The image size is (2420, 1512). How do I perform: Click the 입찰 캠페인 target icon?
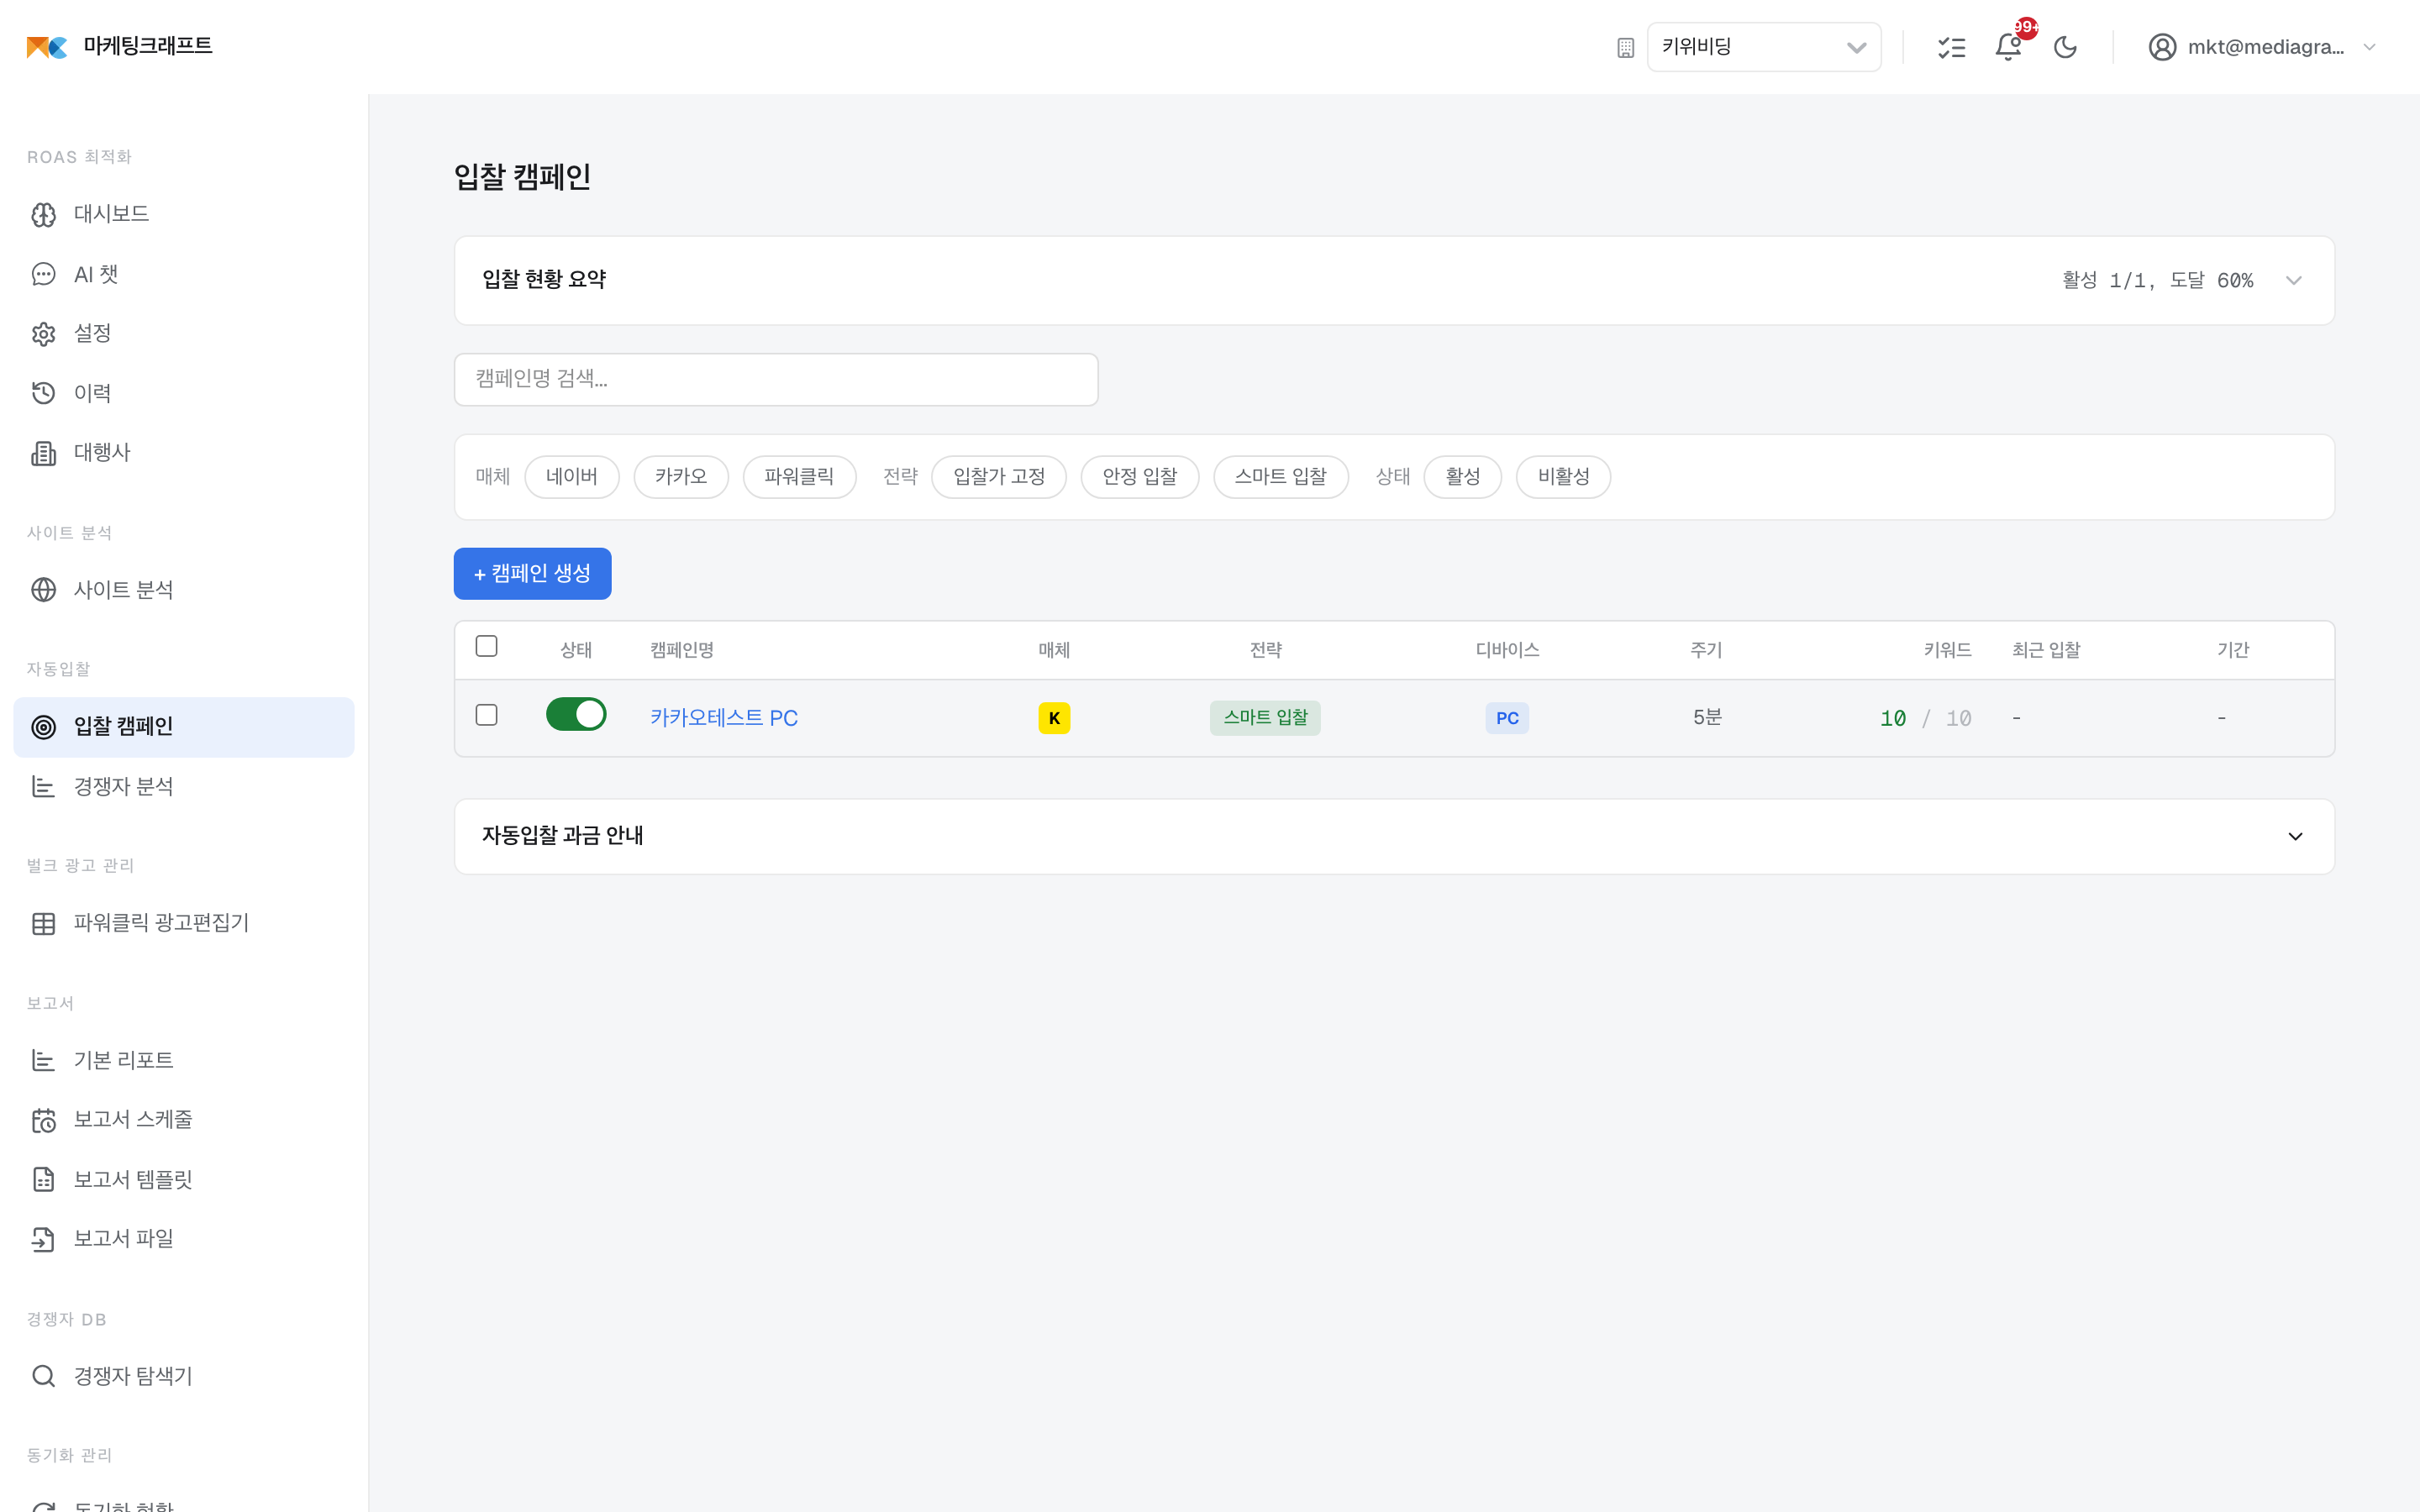(x=44, y=727)
